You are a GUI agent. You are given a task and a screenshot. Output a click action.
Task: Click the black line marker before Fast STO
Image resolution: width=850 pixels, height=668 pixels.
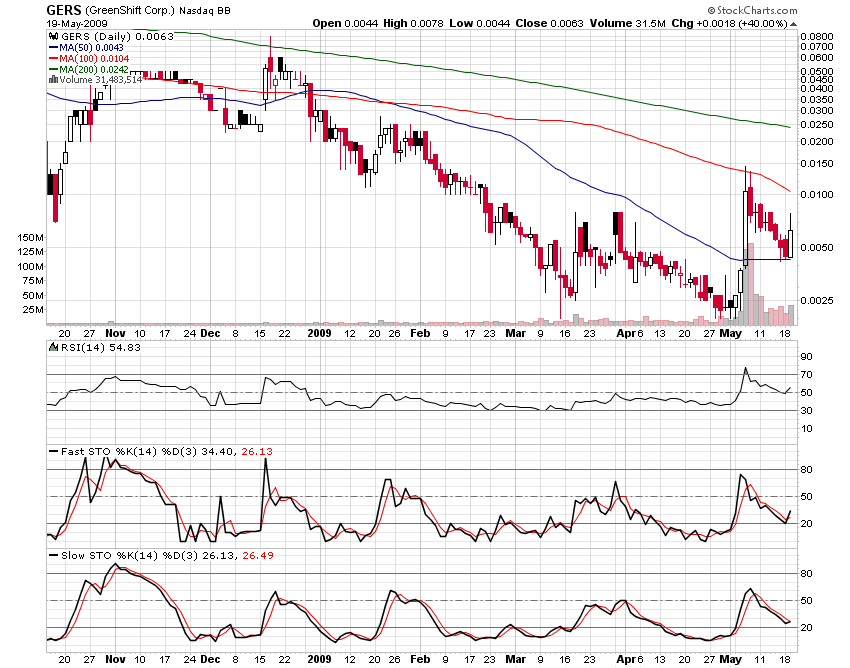coord(54,451)
